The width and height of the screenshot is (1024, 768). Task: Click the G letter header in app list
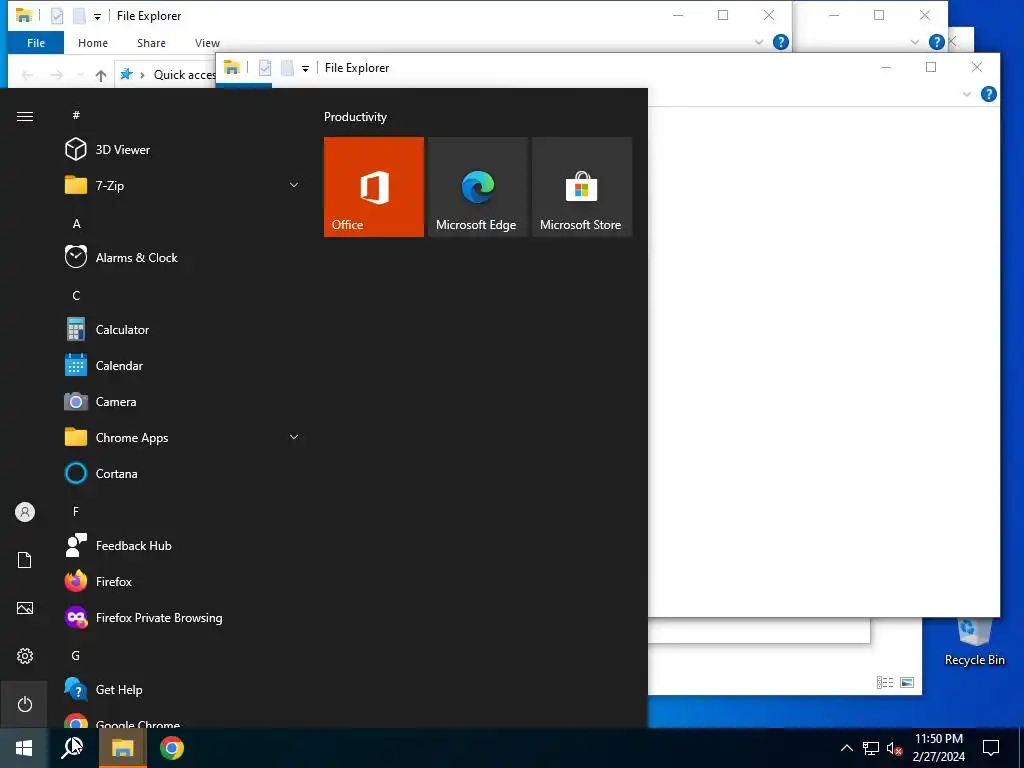pyautogui.click(x=76, y=655)
